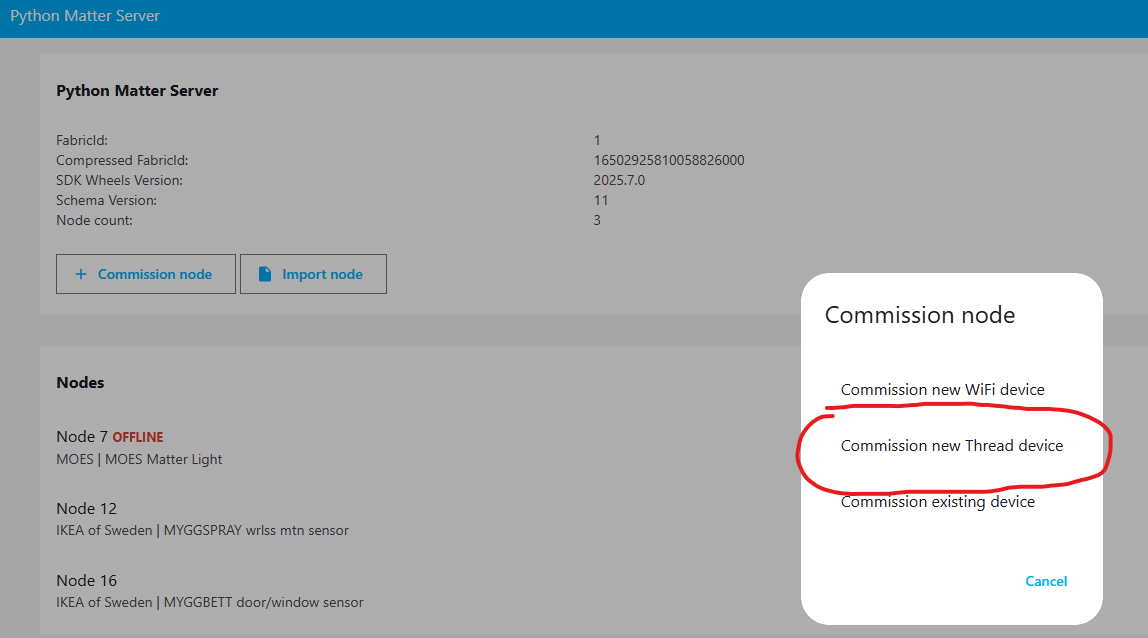Screen dimensions: 1148x638
Task: Open Node 16 entry
Action: (86, 580)
